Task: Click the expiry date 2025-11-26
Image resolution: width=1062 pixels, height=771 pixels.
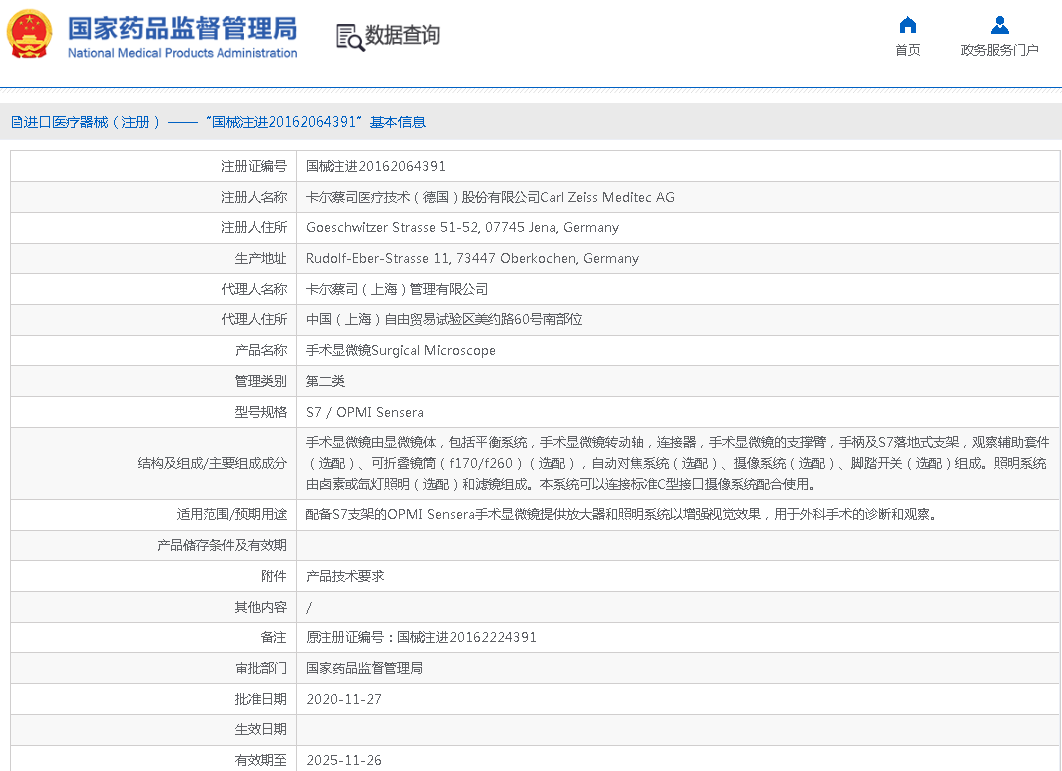Action: [x=344, y=760]
